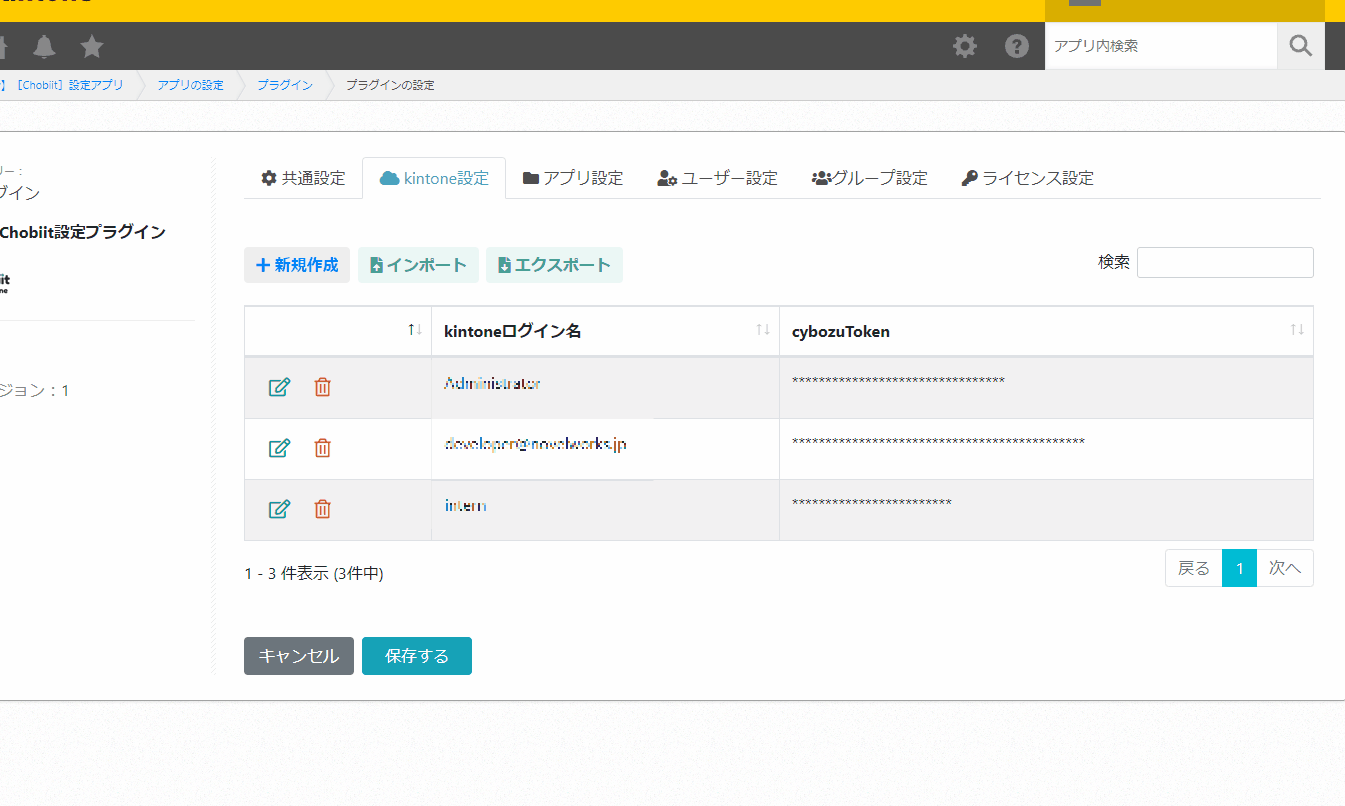Viewport: 1345px width, 806px height.
Task: Sort by the first column arrows
Action: 415,330
